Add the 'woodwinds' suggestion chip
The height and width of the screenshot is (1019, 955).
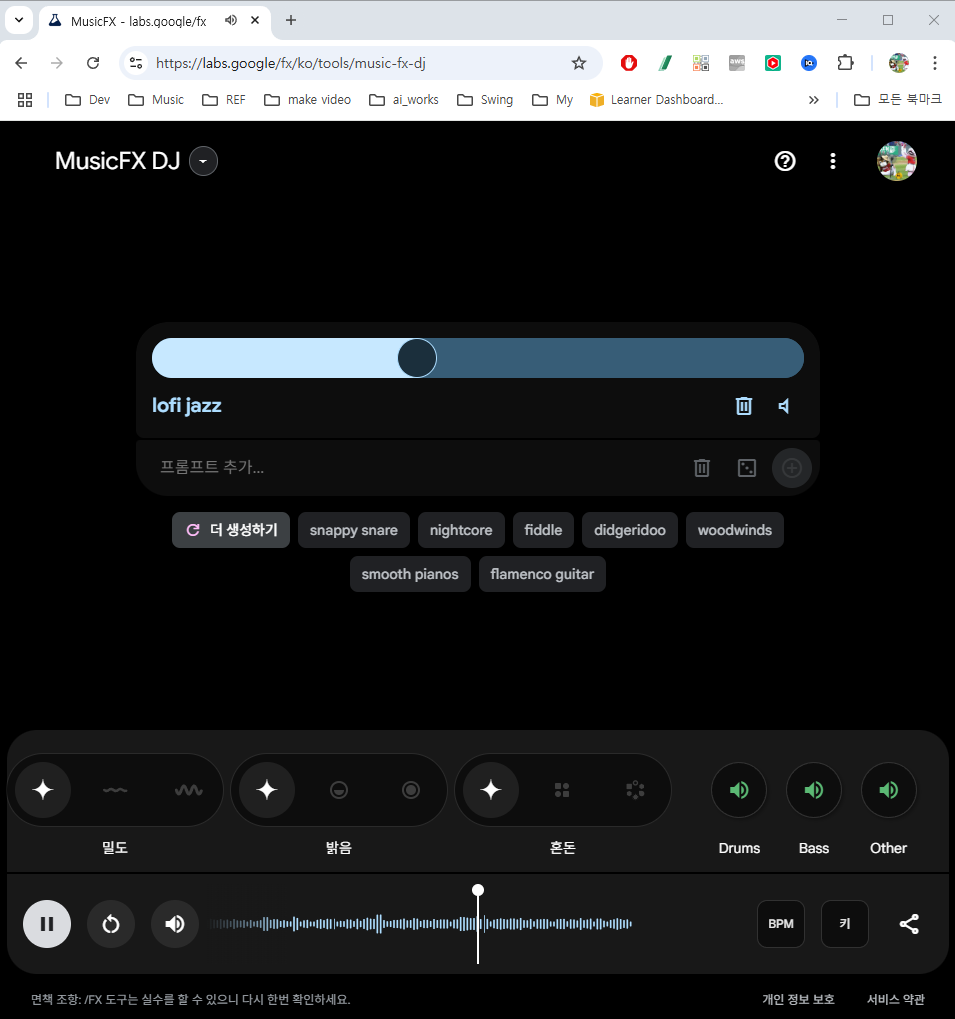735,530
